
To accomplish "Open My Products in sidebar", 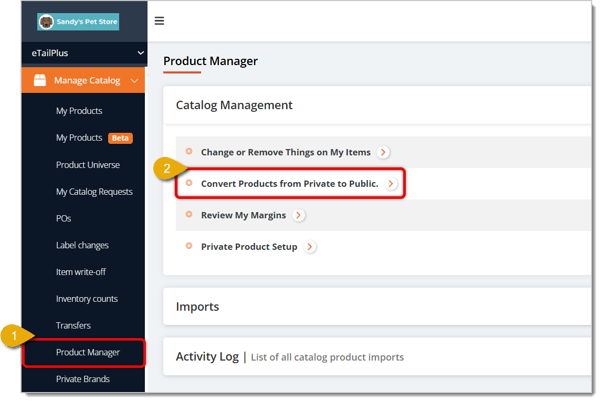I will pos(79,111).
